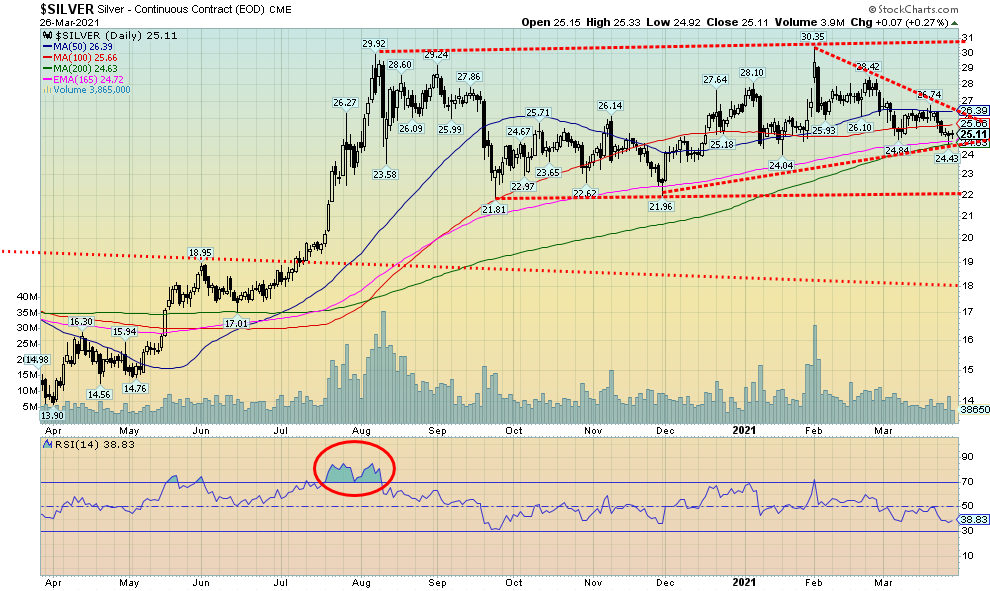The image size is (990, 591).
Task: Select the 30.35 peak price label
Action: [x=811, y=36]
